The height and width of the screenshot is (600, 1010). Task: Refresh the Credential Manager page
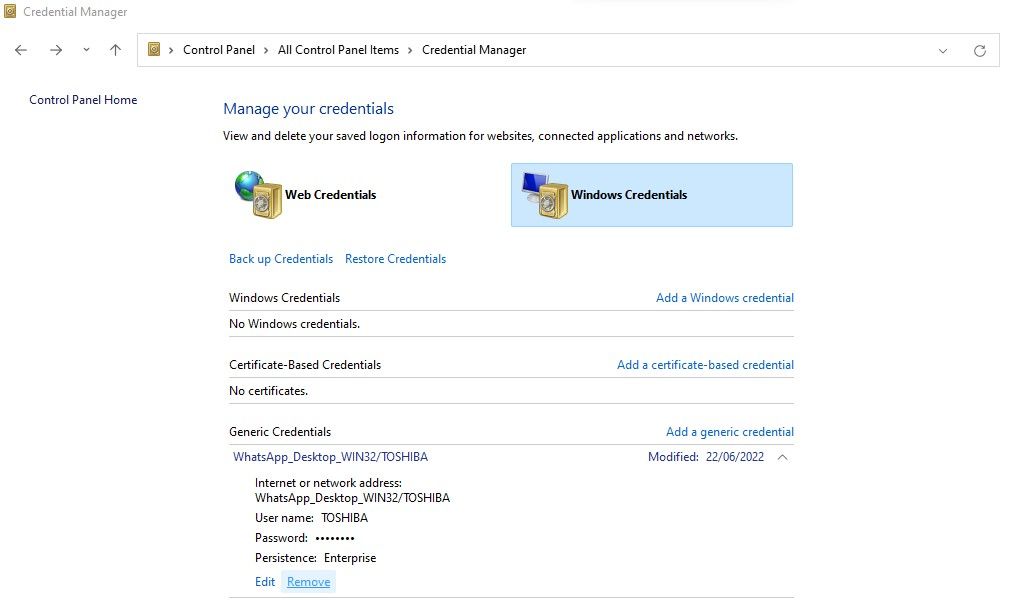(x=979, y=50)
